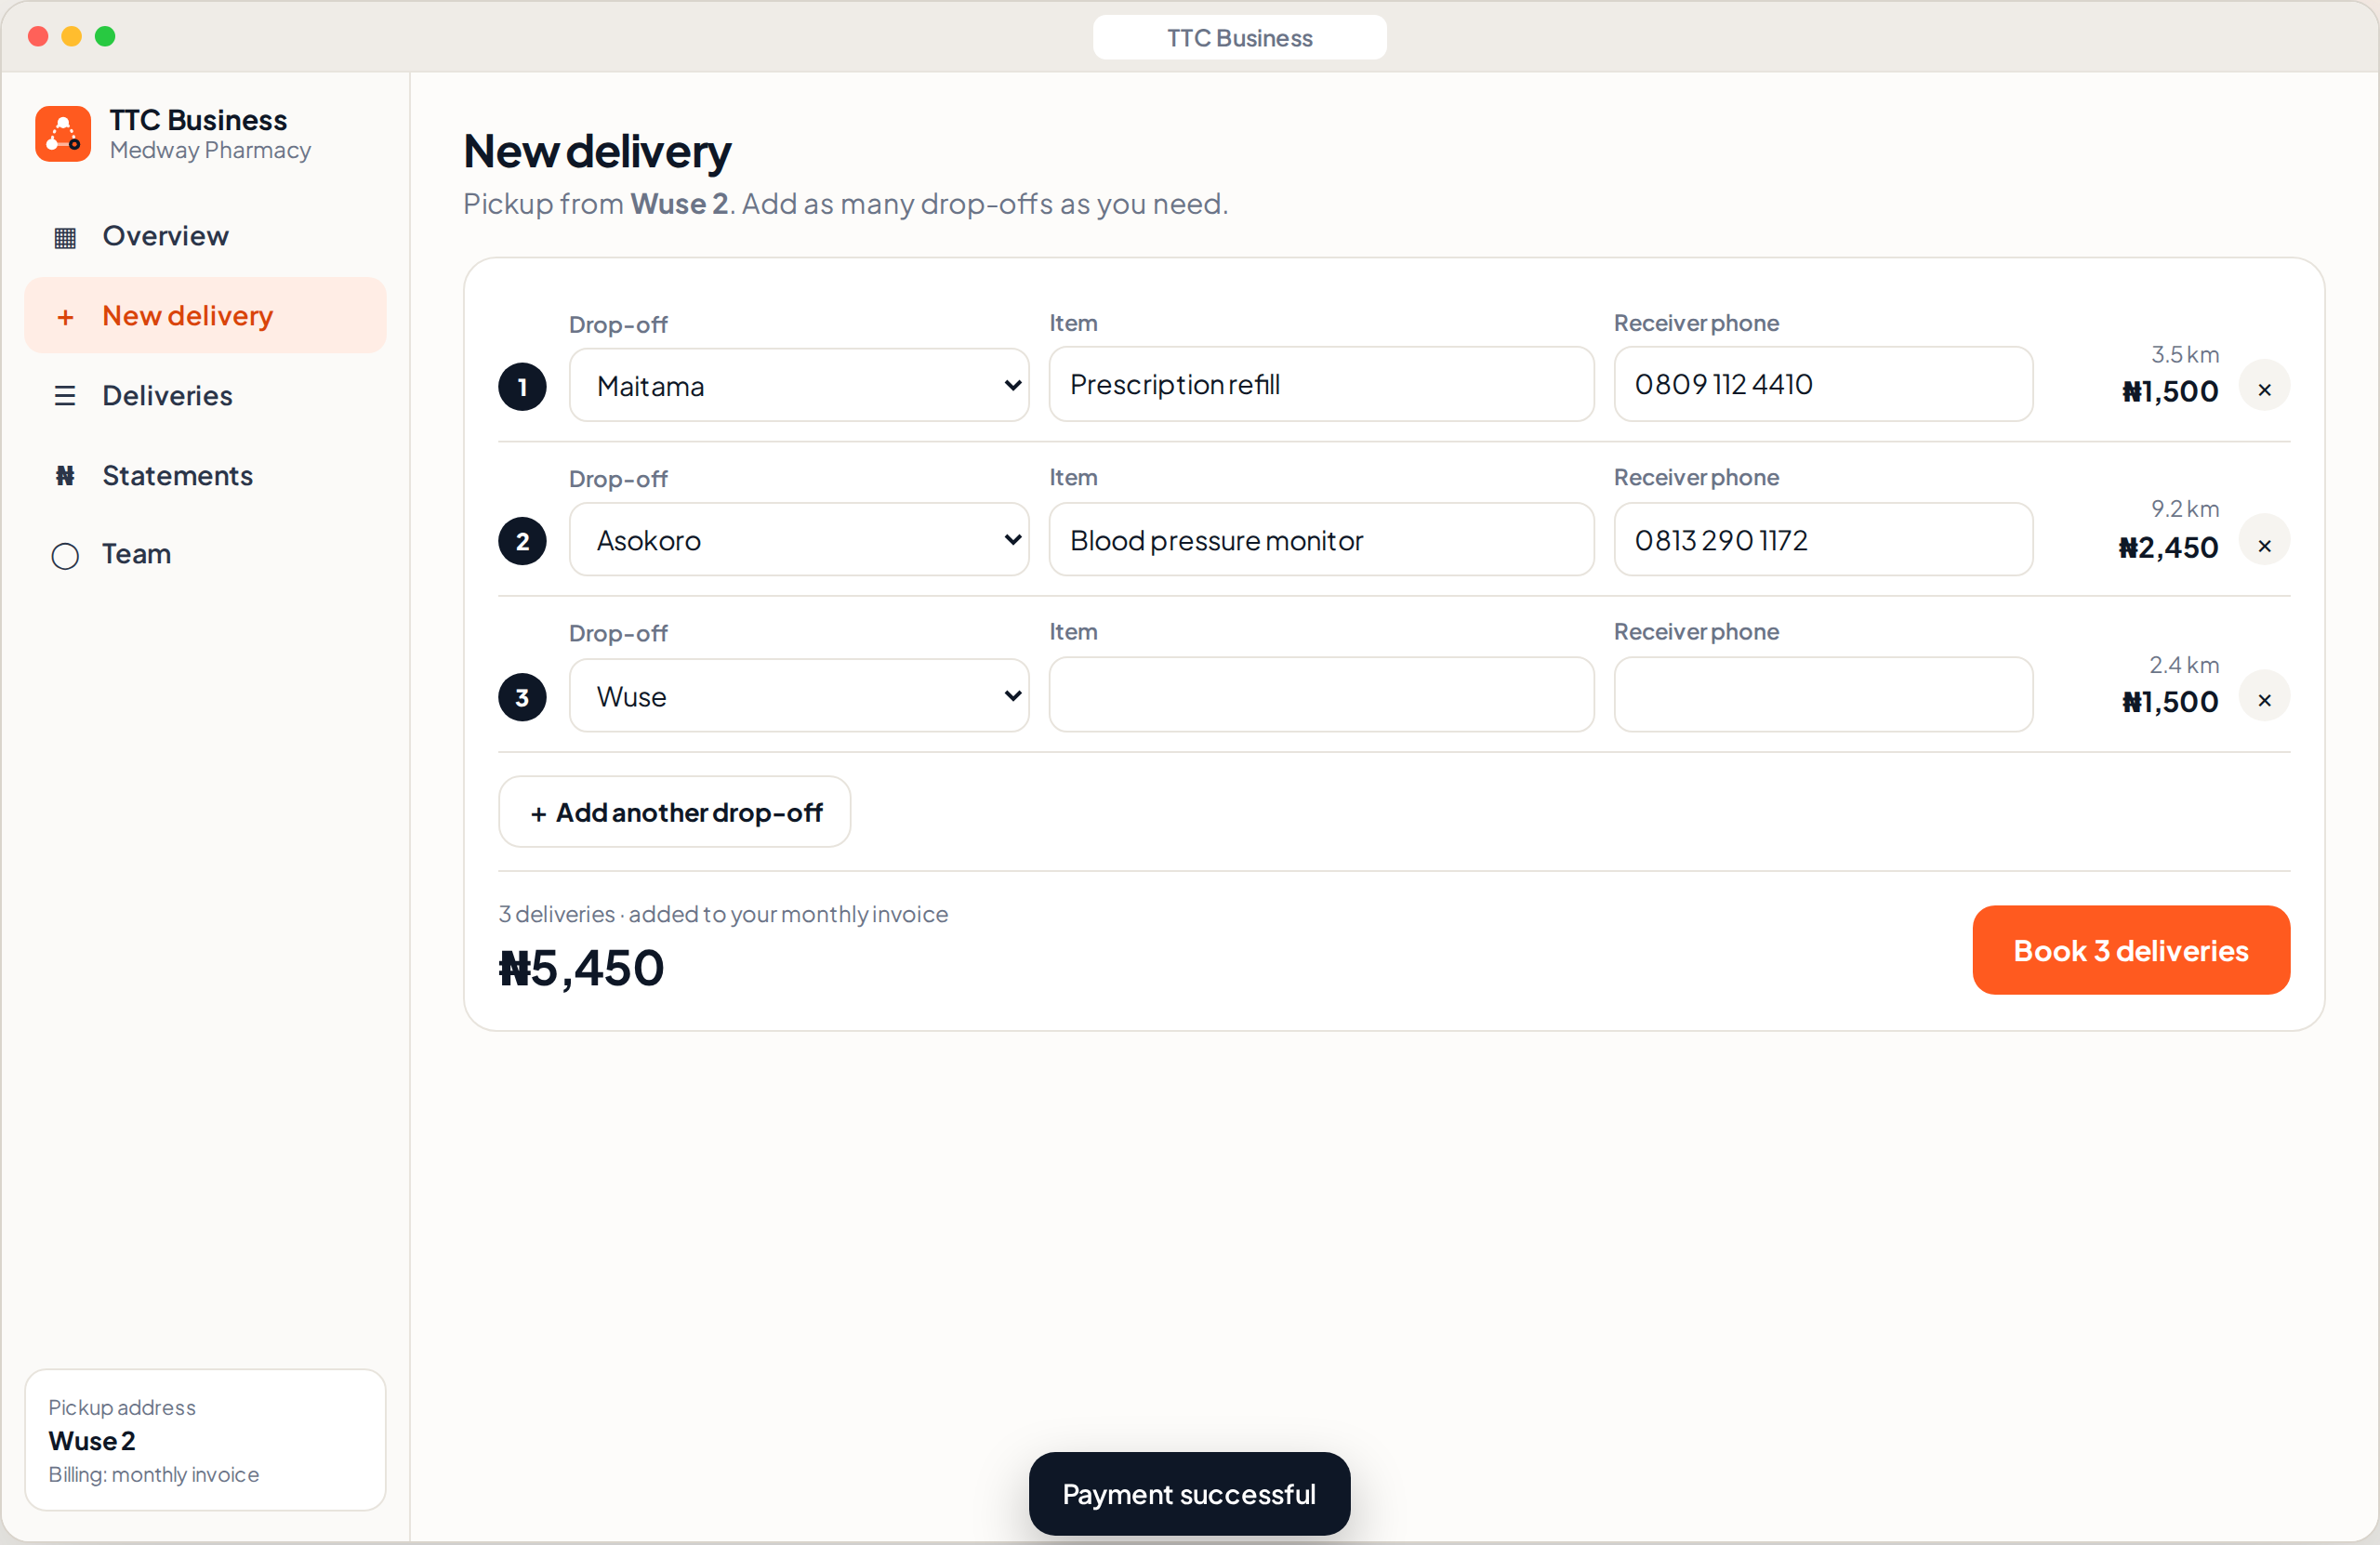Click the empty Receiver phone field for Wuse

[x=1823, y=695]
